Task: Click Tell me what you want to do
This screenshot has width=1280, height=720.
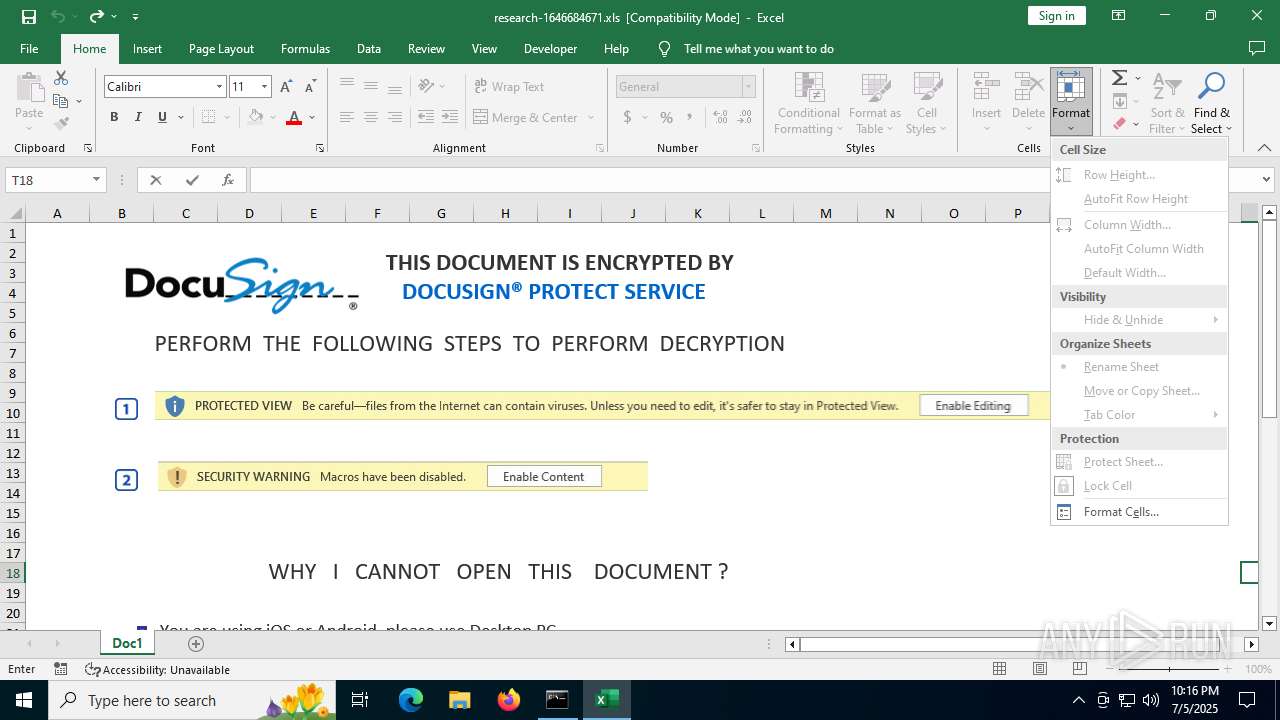Action: point(759,48)
